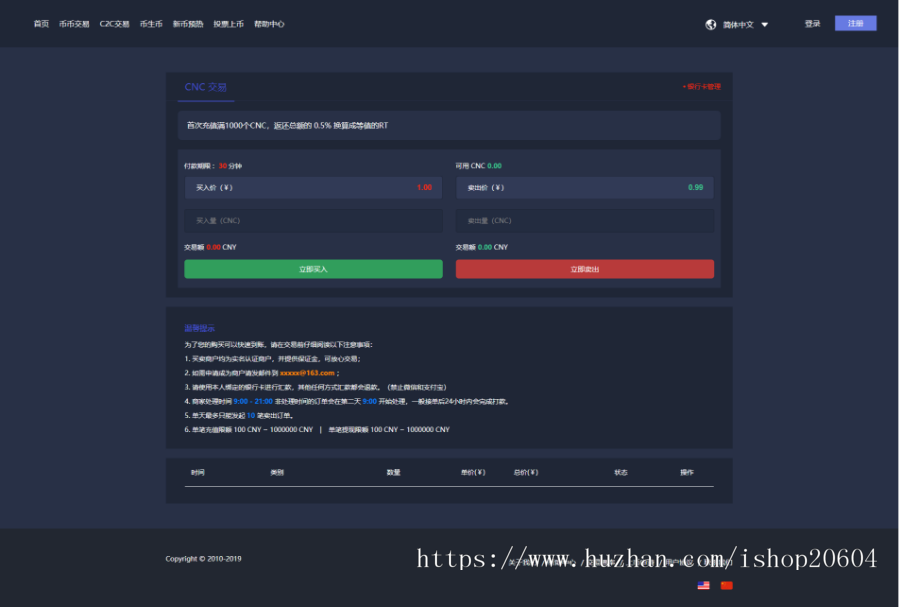
Task: Click the US flag icon in footer
Action: point(703,584)
